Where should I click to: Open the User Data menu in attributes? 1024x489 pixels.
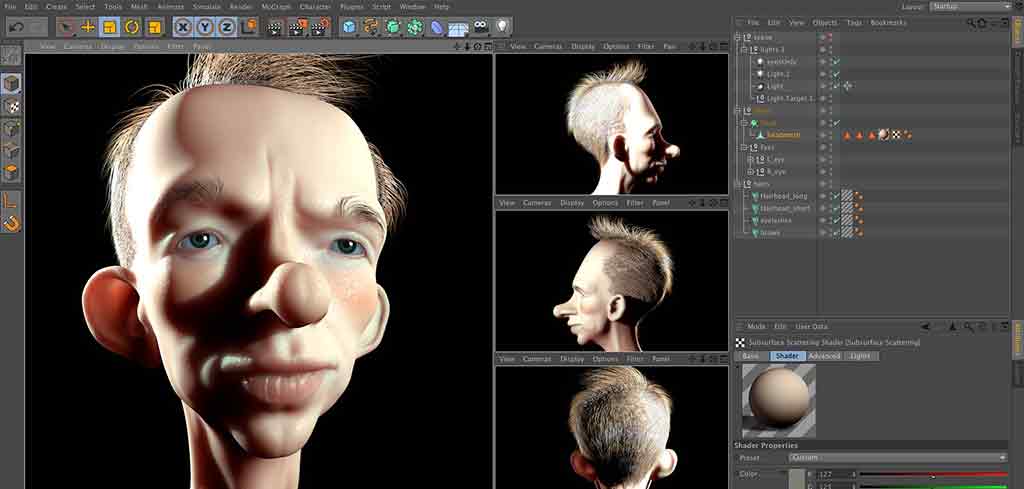pyautogui.click(x=811, y=326)
